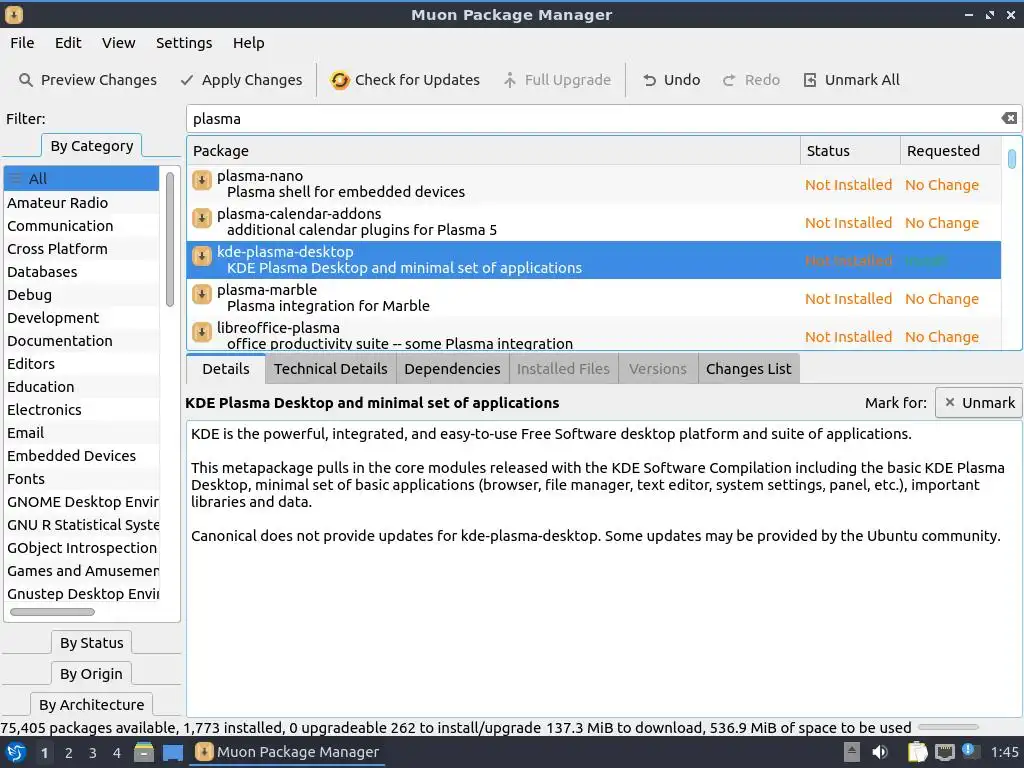Switch to the Dependencies tab
1024x768 pixels.
452,369
